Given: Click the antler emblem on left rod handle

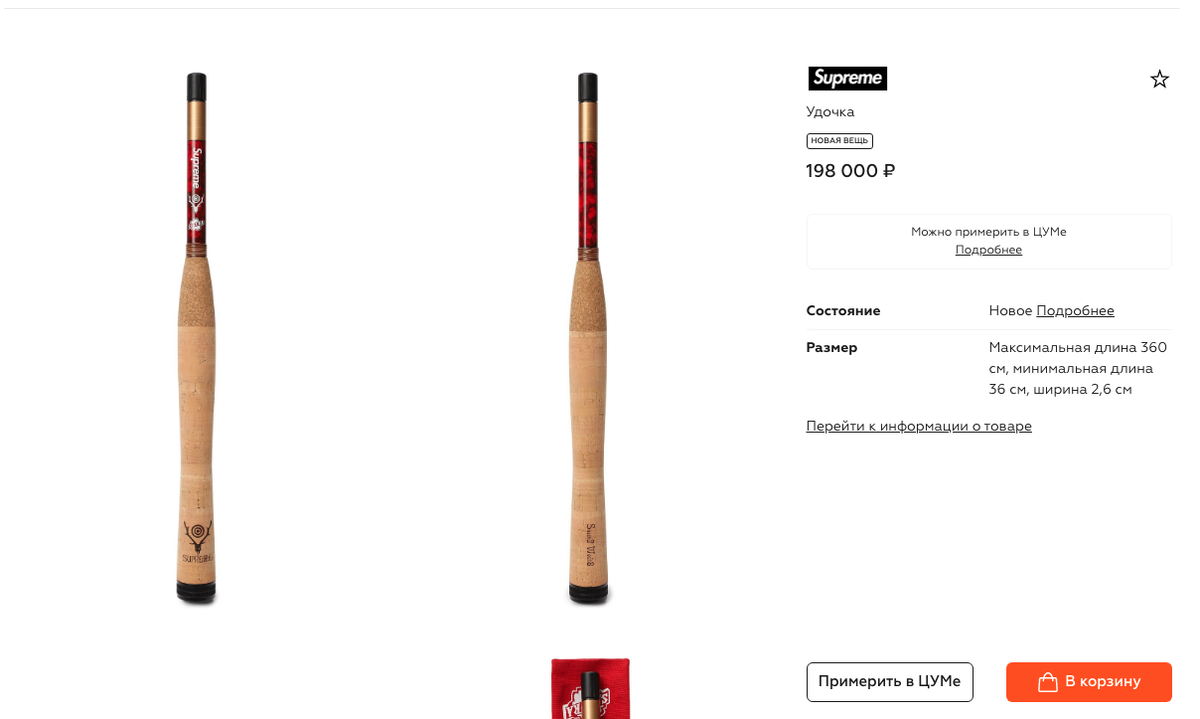Looking at the screenshot, I should click(x=197, y=537).
